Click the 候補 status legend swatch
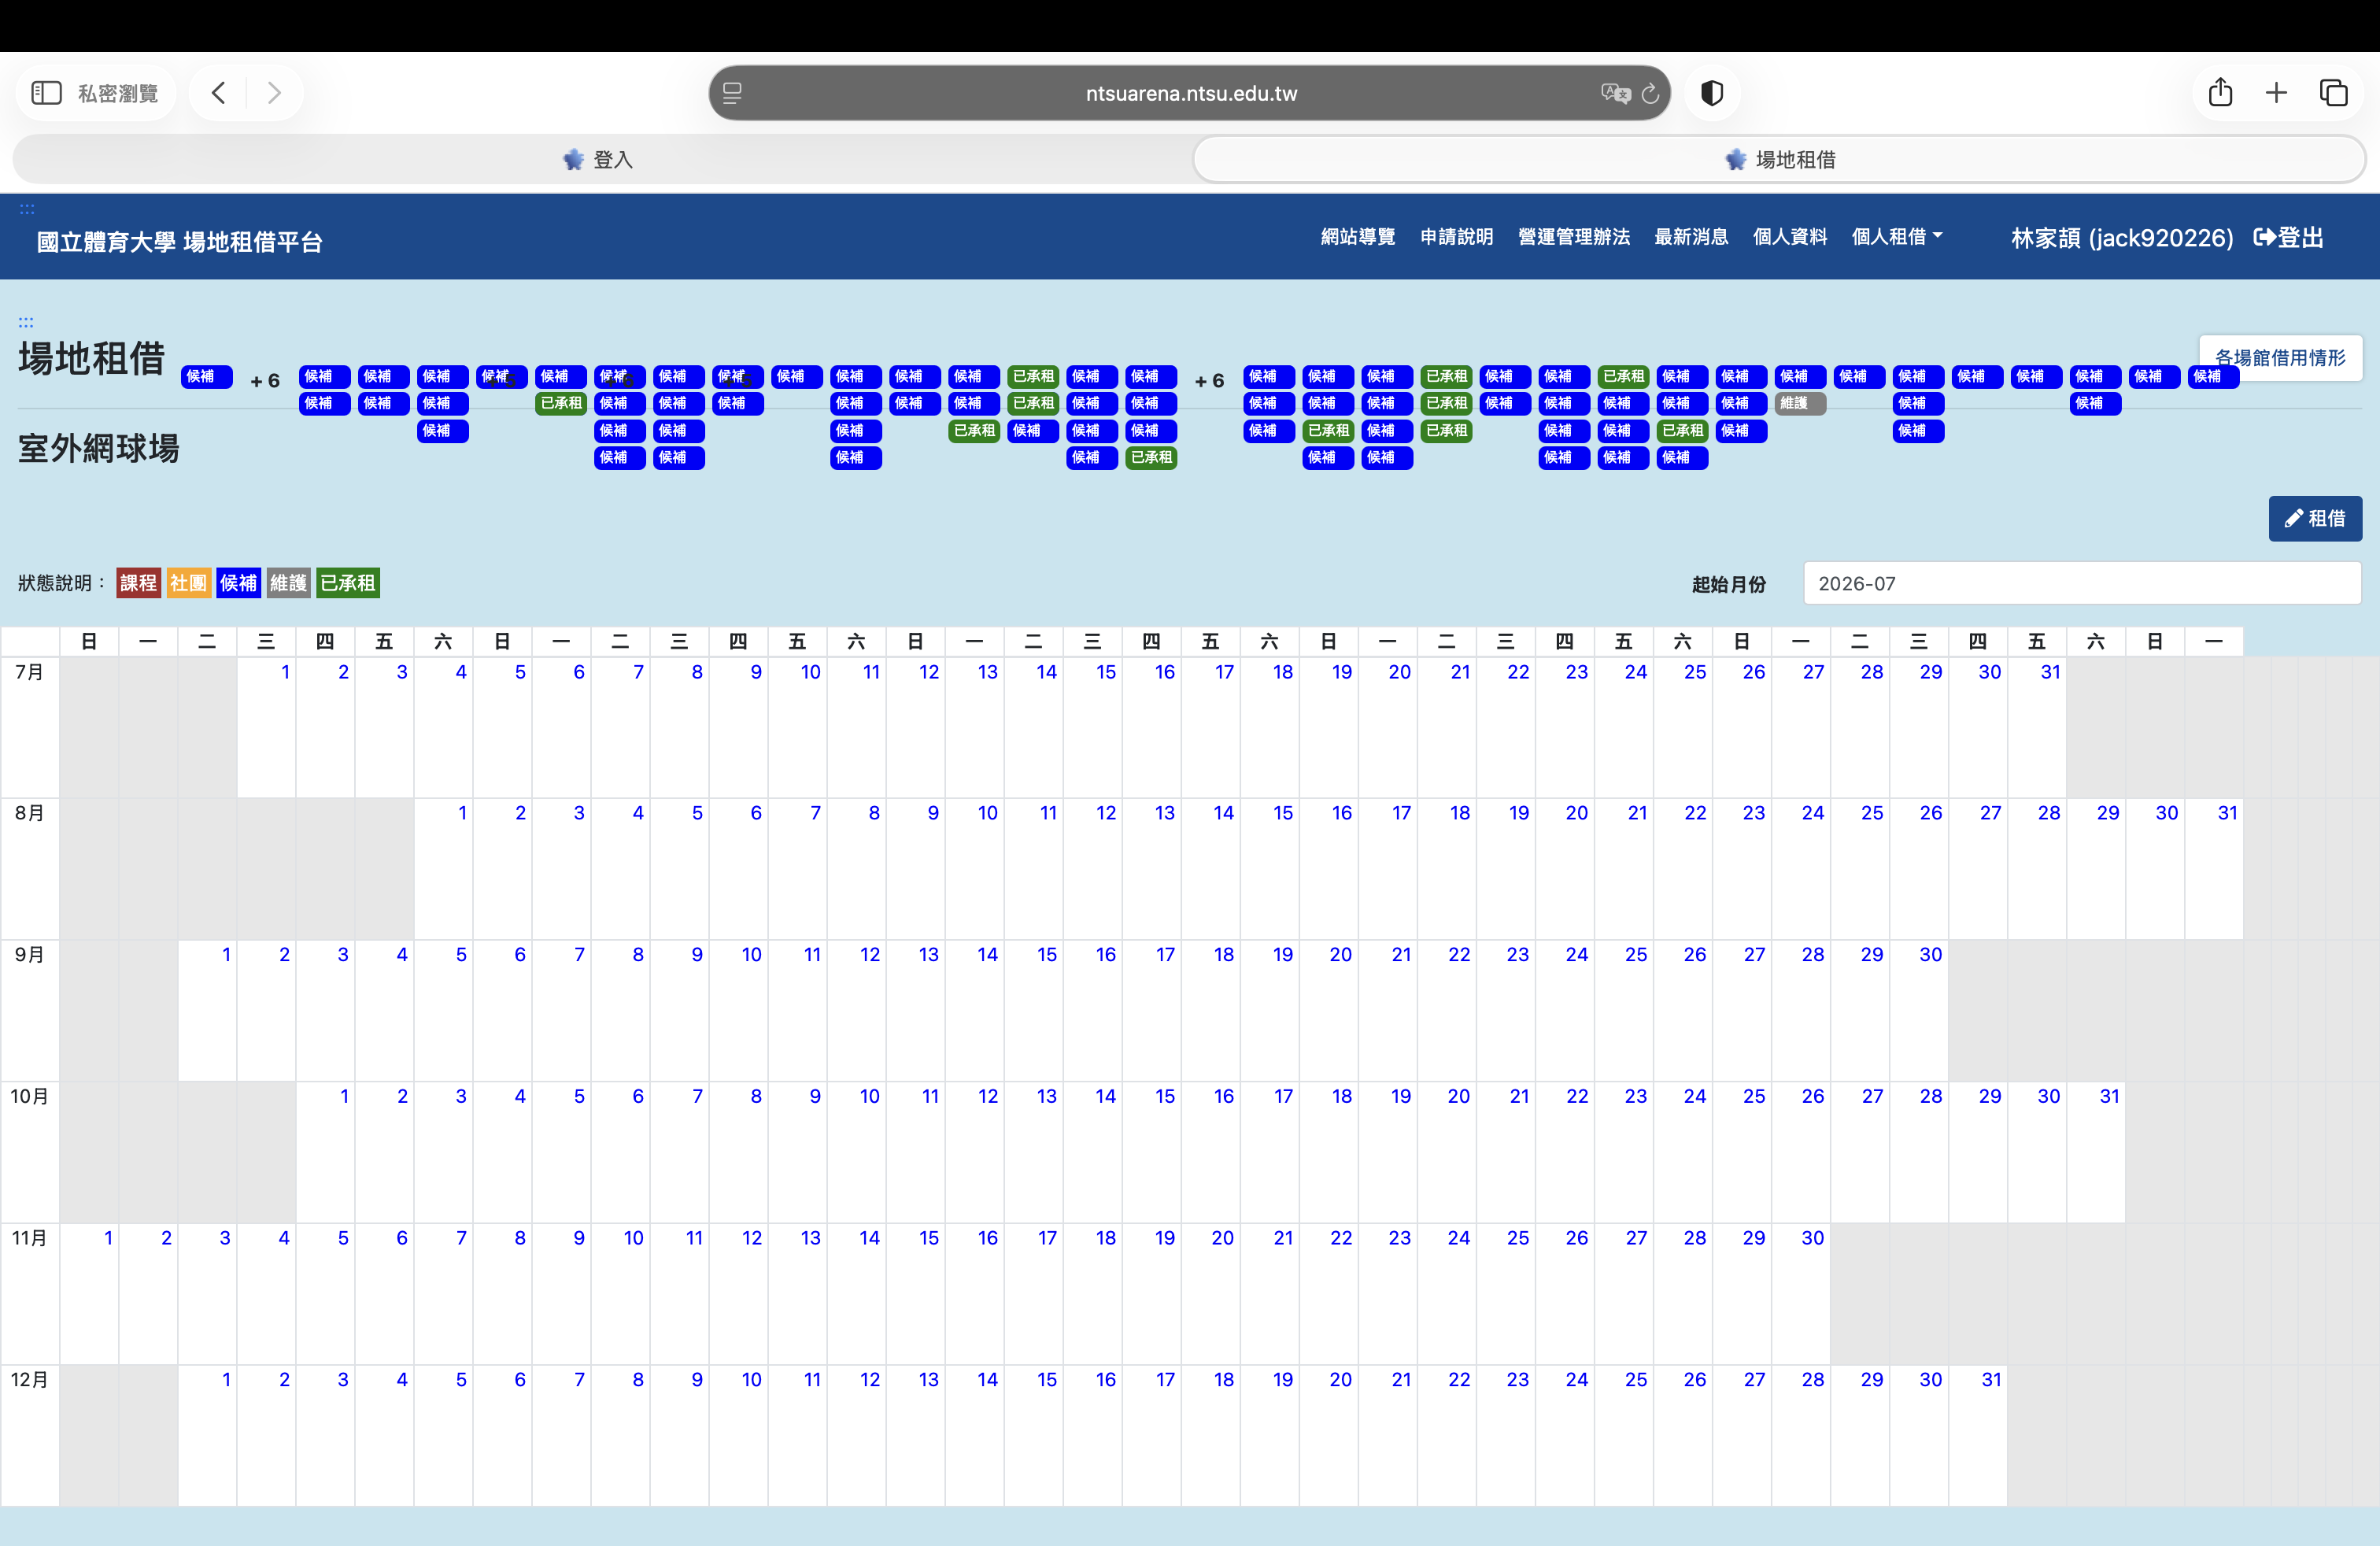The height and width of the screenshot is (1546, 2380). click(238, 583)
